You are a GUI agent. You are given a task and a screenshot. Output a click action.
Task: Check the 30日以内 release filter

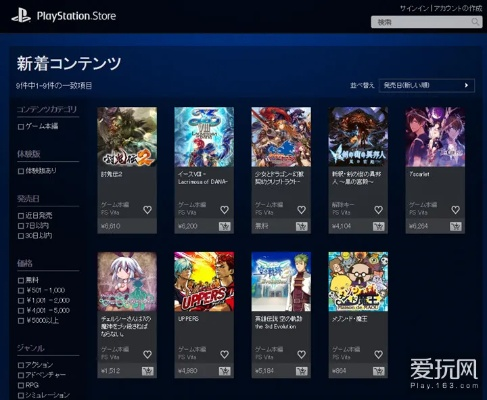[21, 236]
